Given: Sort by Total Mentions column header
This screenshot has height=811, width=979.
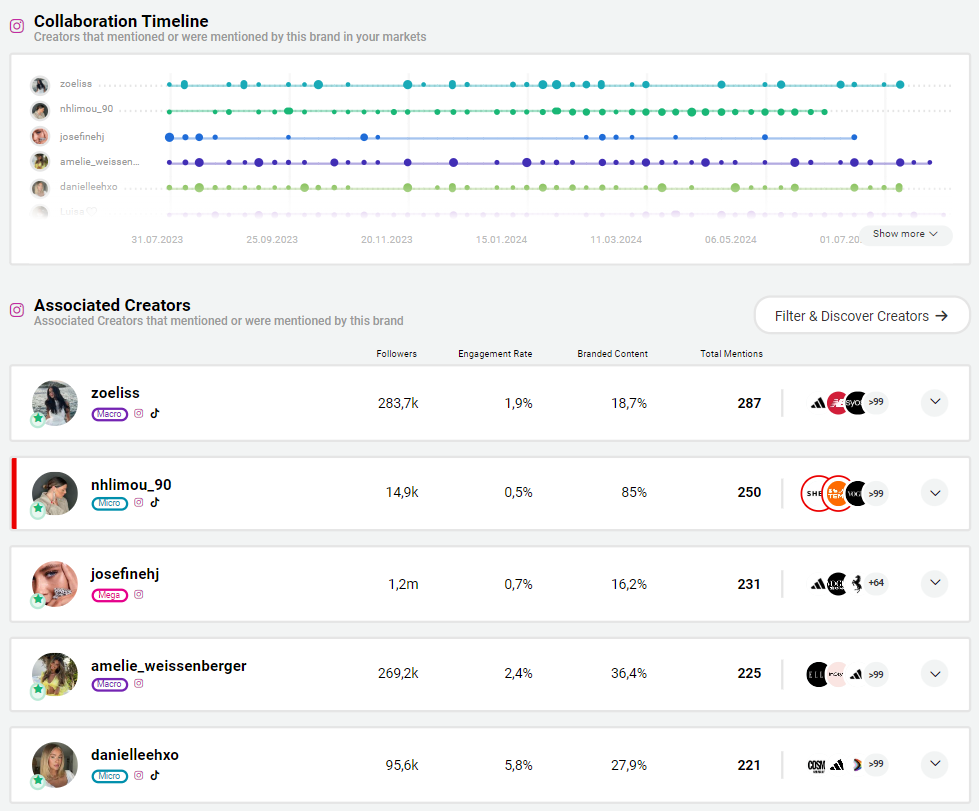Looking at the screenshot, I should (x=731, y=354).
